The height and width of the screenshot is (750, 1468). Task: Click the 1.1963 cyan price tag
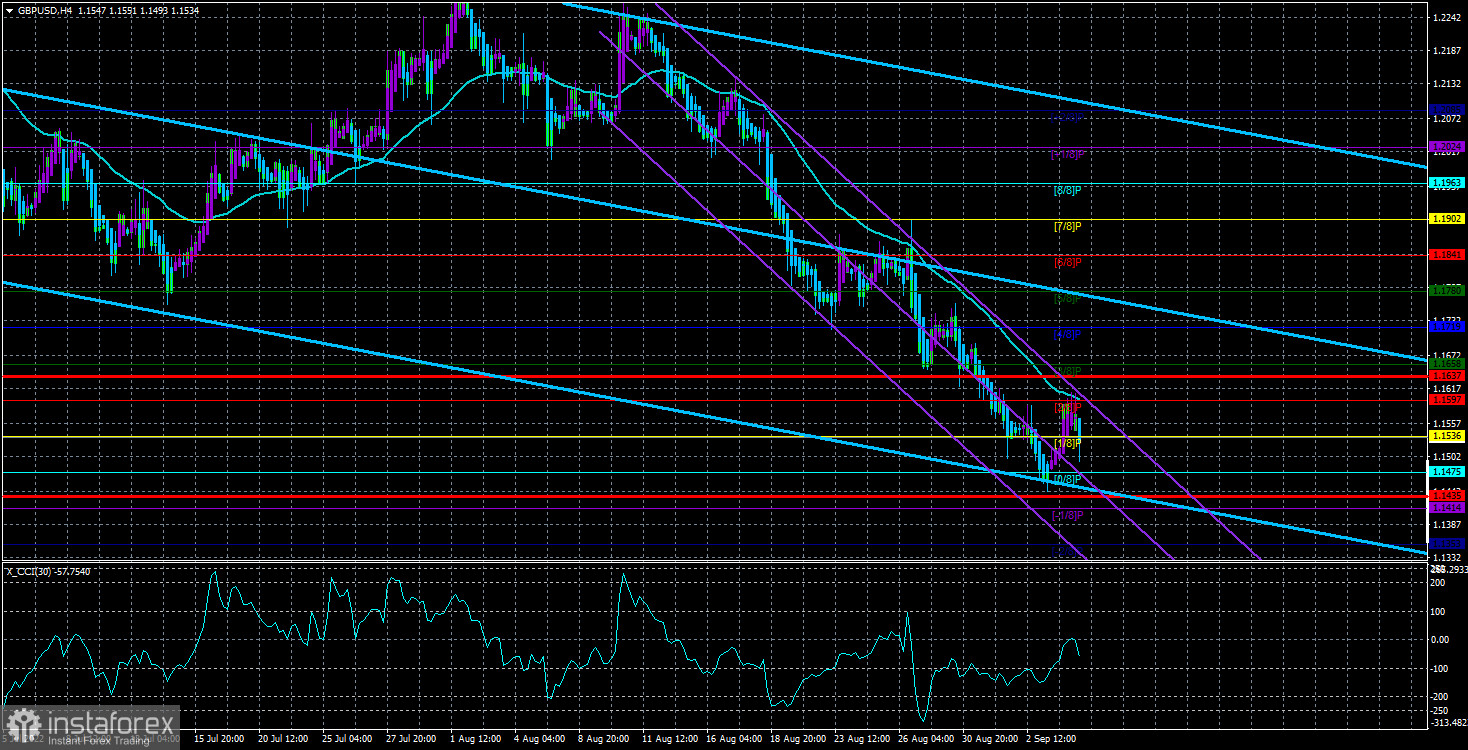pos(1447,183)
